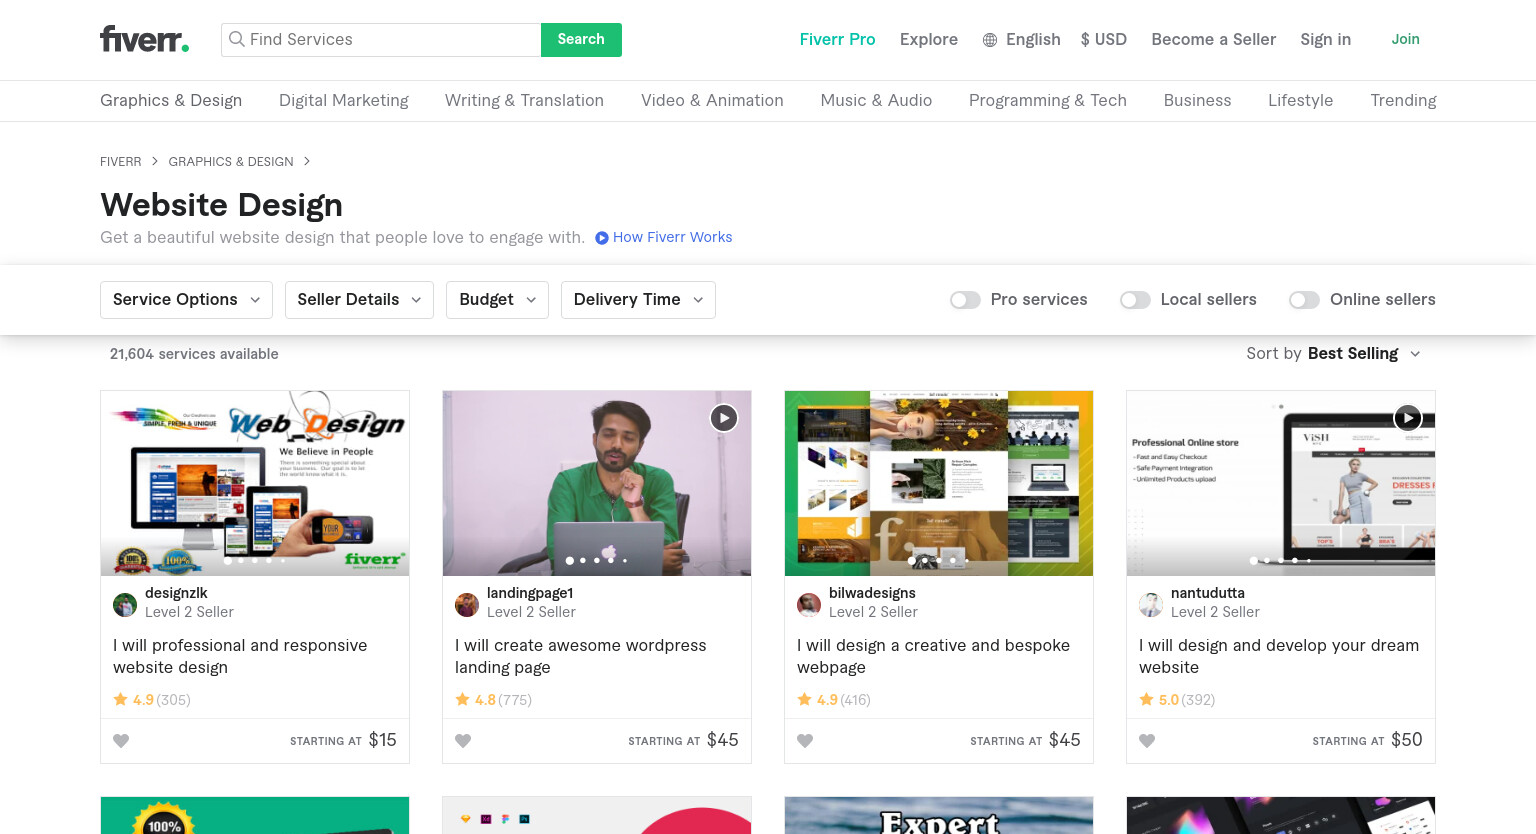Click seller name nantudutta
1536x834 pixels.
(1208, 593)
